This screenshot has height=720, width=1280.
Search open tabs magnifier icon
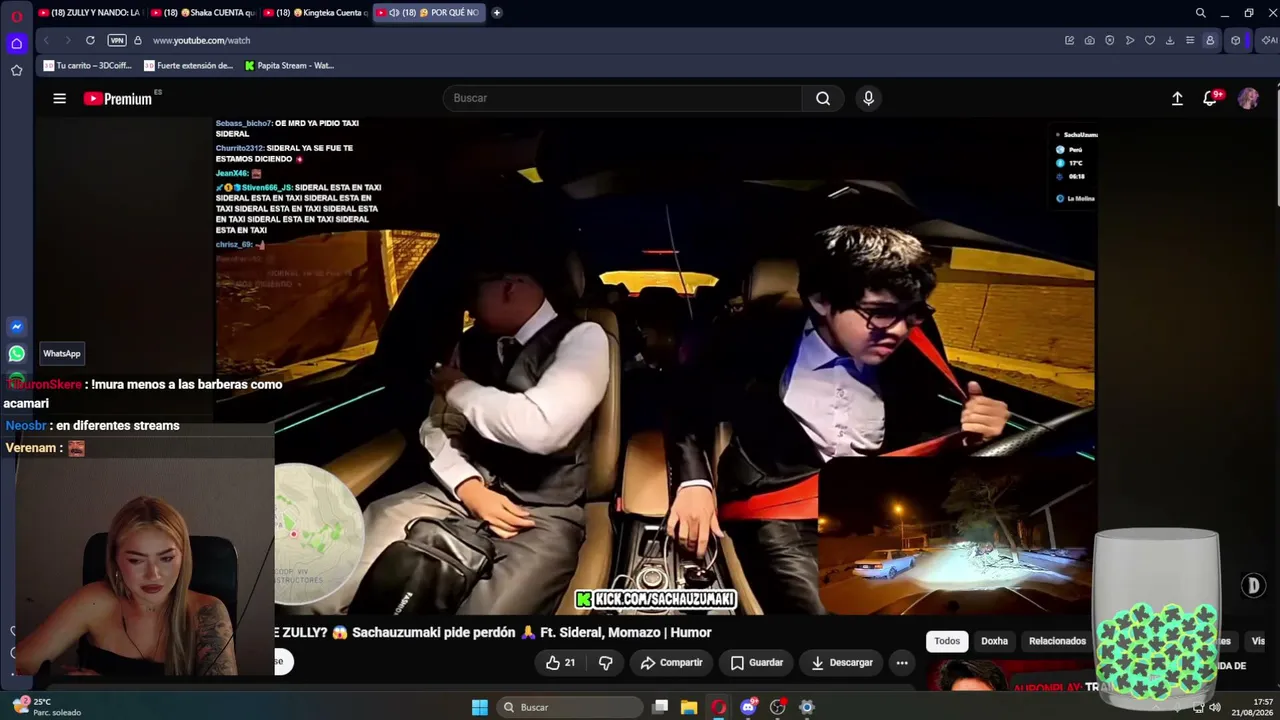[x=1200, y=13]
